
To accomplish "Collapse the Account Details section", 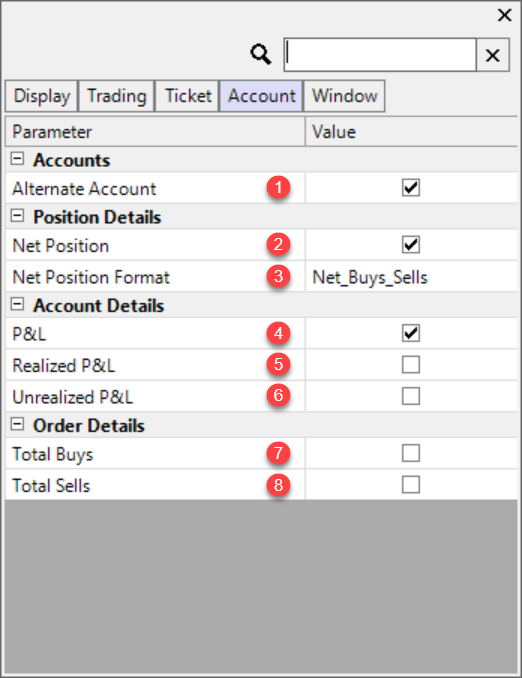I will point(17,304).
